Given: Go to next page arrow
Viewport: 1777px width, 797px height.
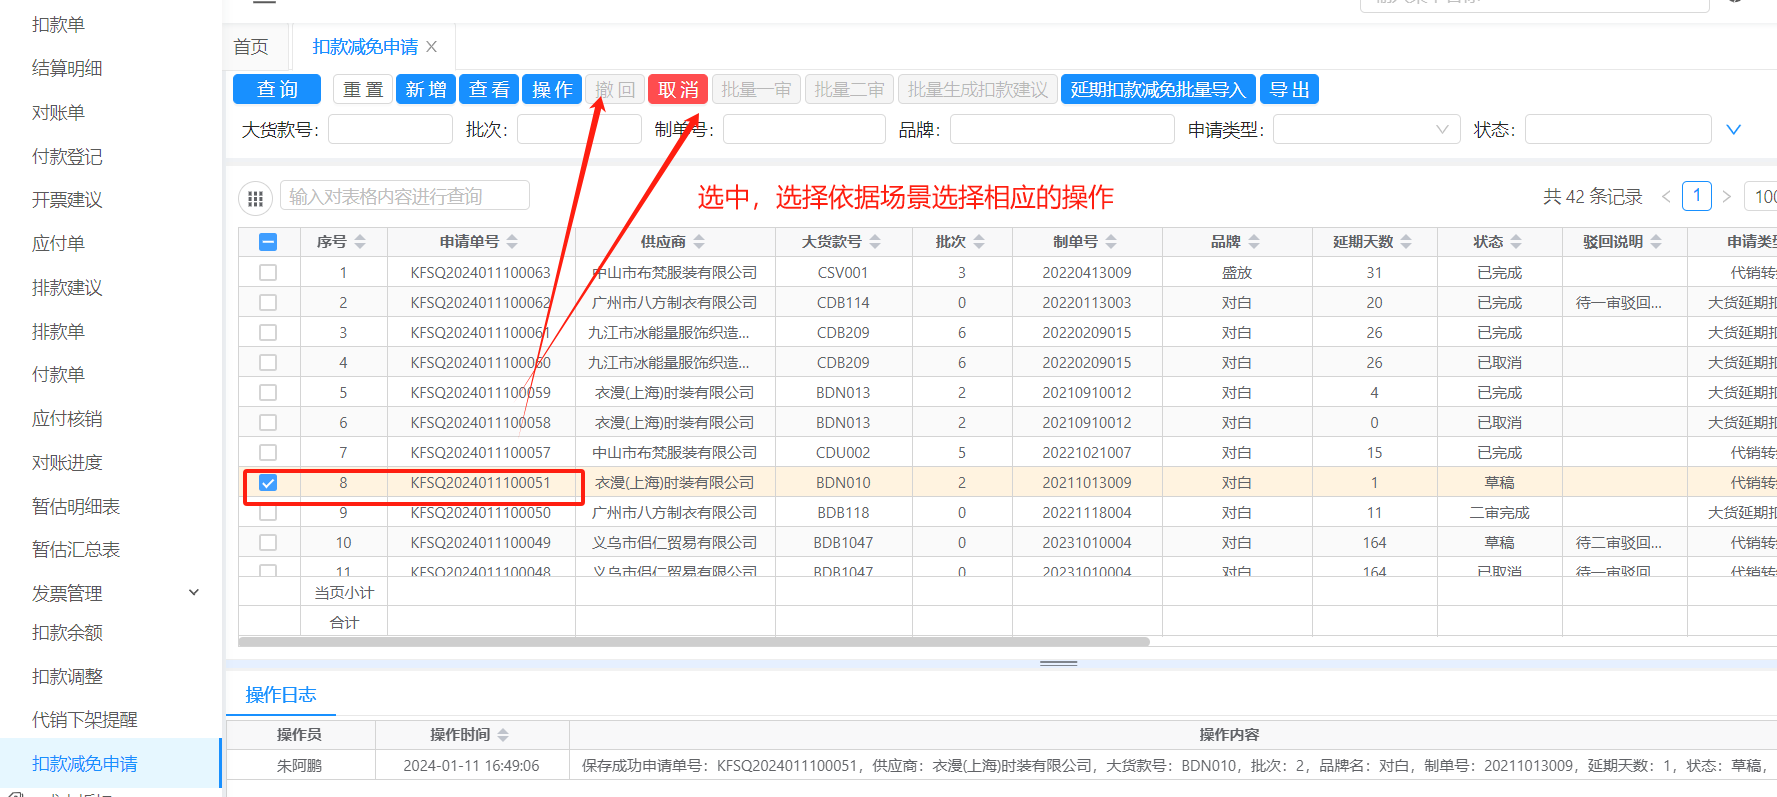Looking at the screenshot, I should click(x=1726, y=197).
